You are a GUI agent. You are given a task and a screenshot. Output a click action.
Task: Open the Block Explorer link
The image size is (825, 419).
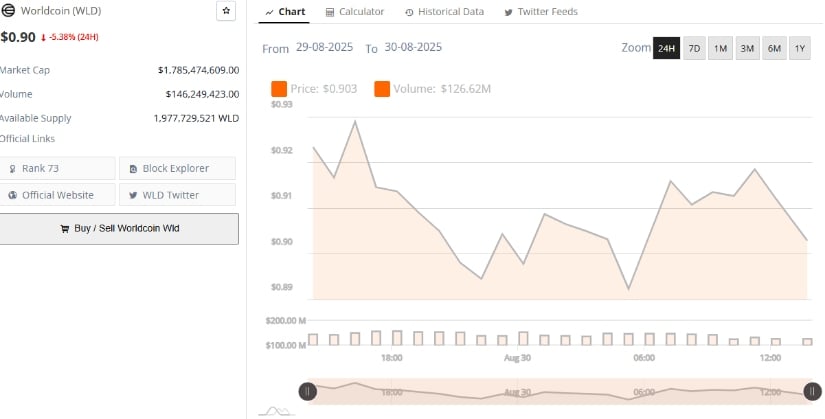click(x=177, y=168)
